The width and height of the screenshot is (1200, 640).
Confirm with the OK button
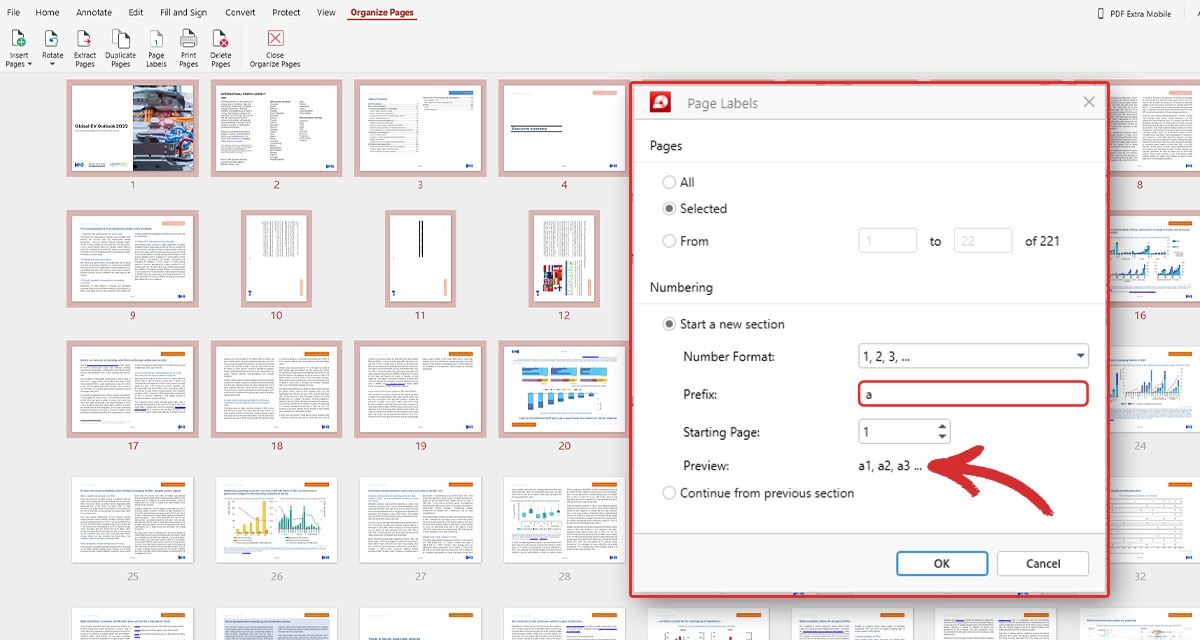point(942,563)
